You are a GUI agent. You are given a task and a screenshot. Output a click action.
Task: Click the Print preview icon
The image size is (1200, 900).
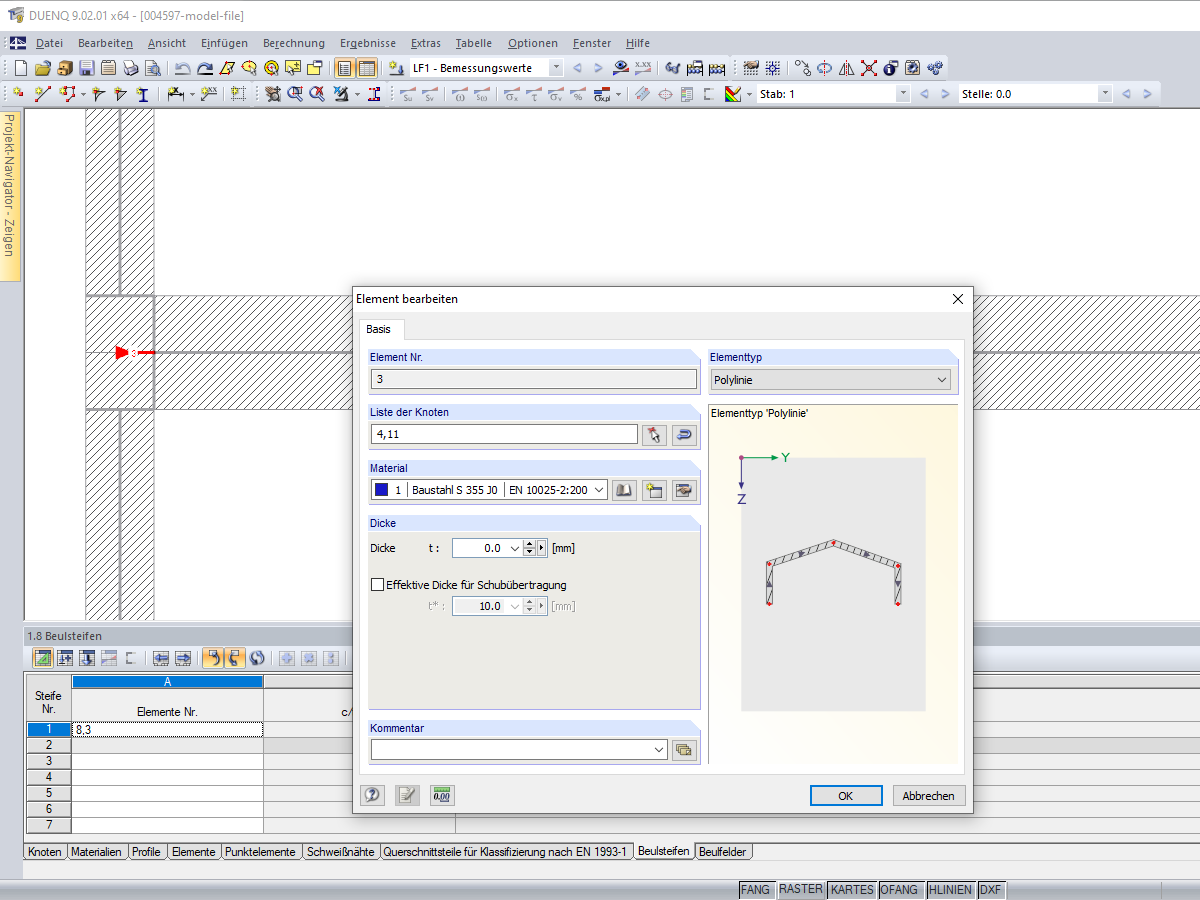coord(153,68)
